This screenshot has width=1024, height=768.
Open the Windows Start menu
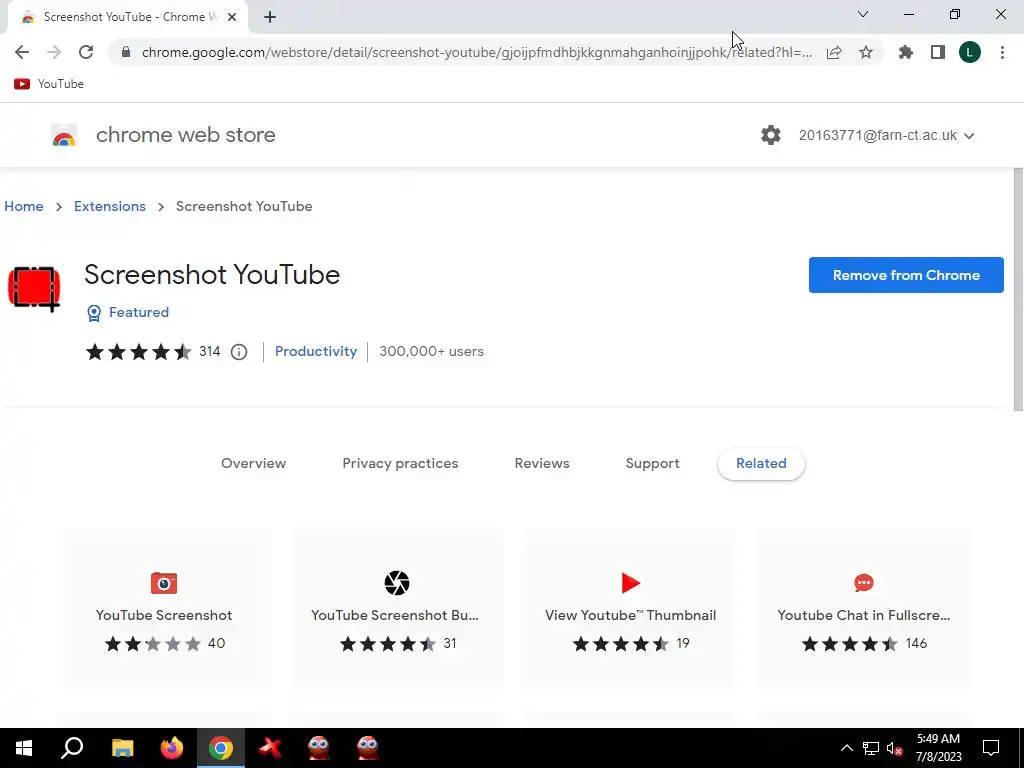click(x=24, y=748)
